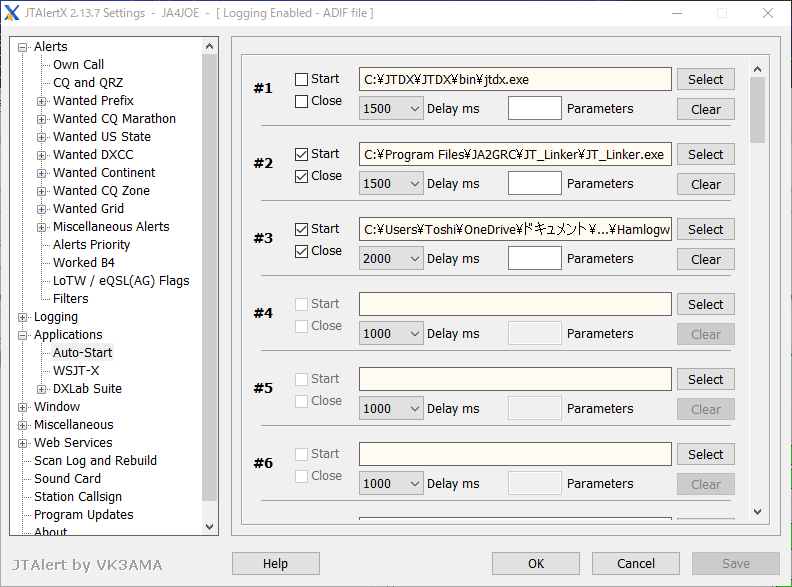
Task: Click Select button for JT_Linker entry #2
Action: pyautogui.click(x=706, y=154)
